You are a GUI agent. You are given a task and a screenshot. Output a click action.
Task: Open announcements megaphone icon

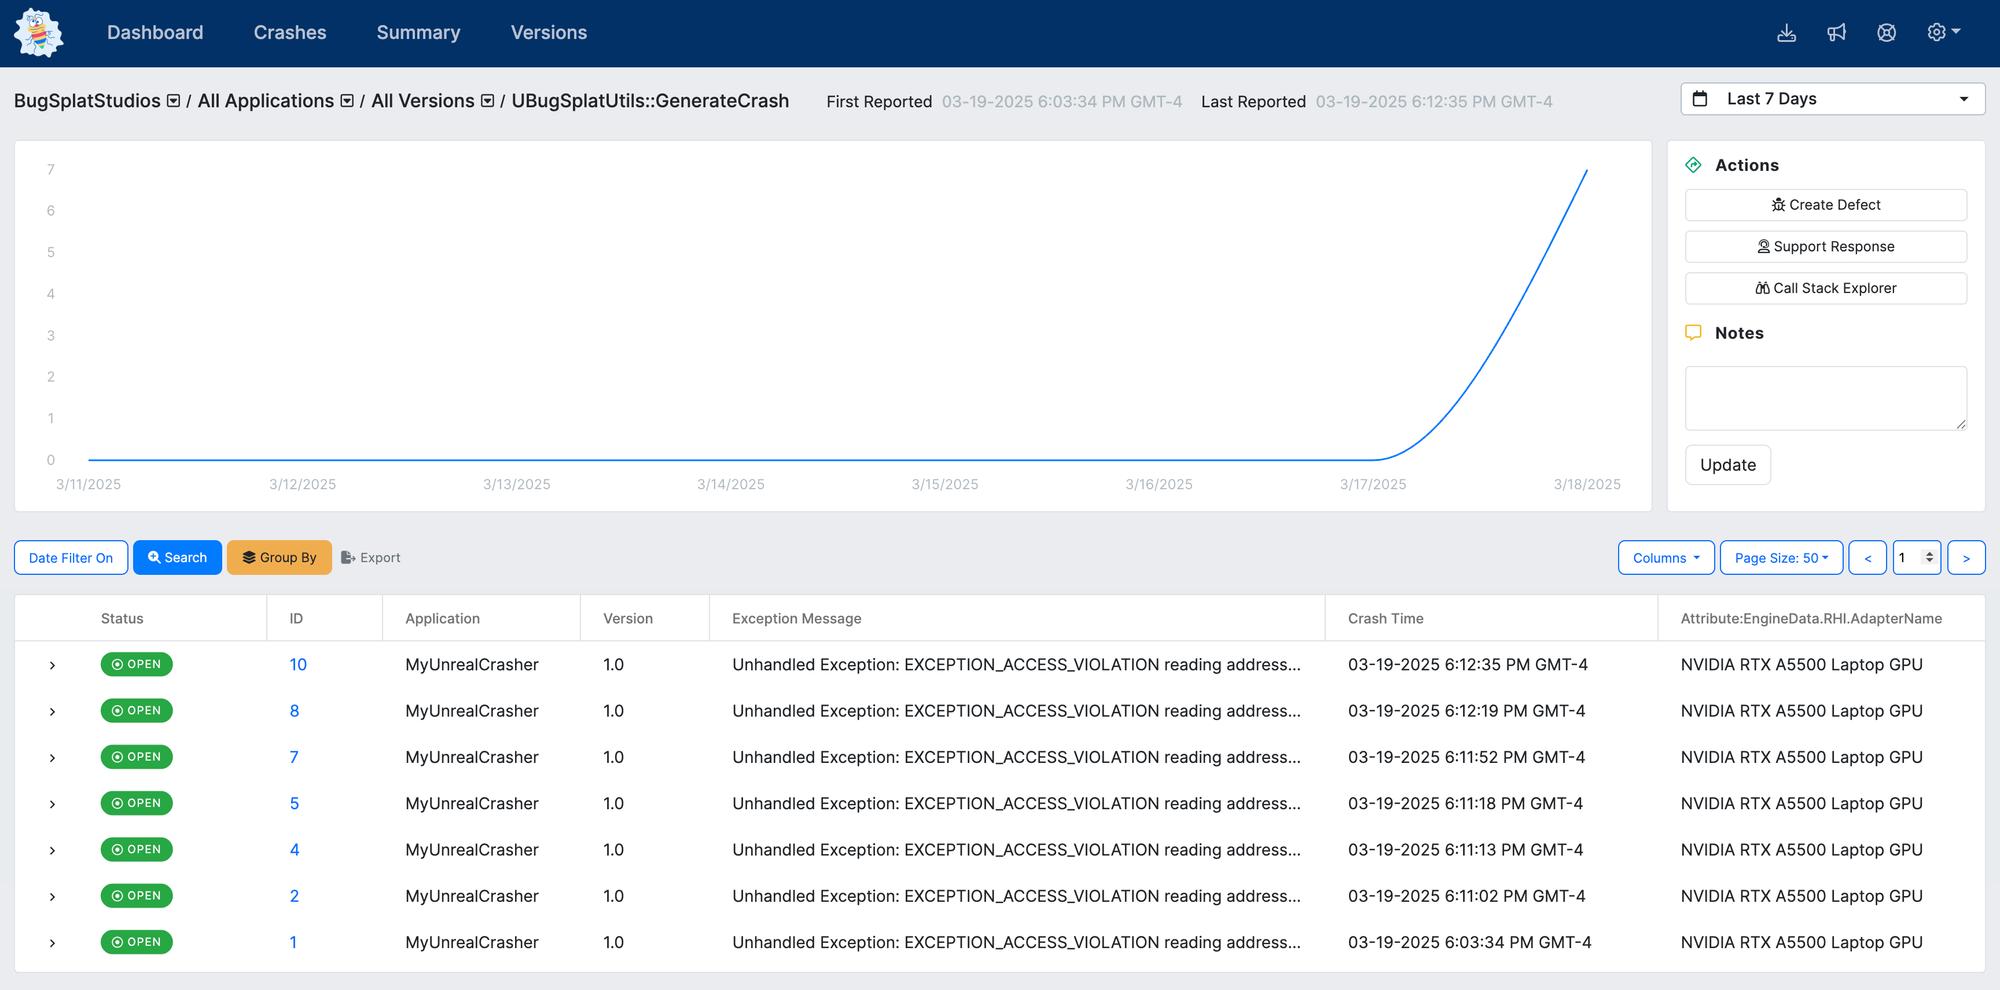[x=1836, y=33]
